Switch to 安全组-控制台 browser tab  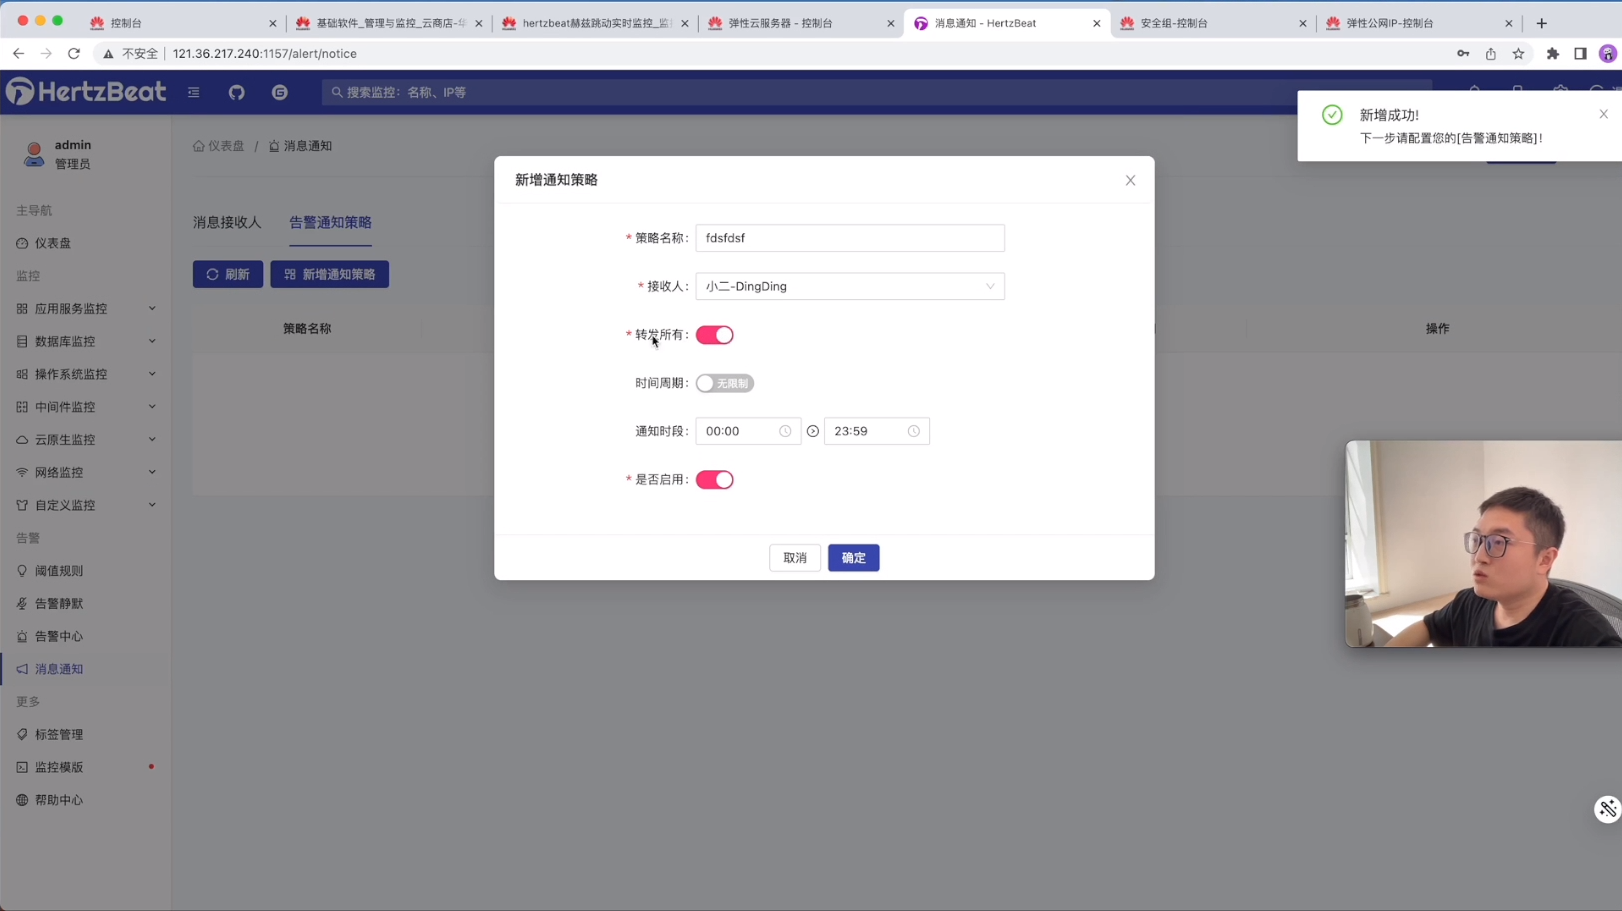1212,23
